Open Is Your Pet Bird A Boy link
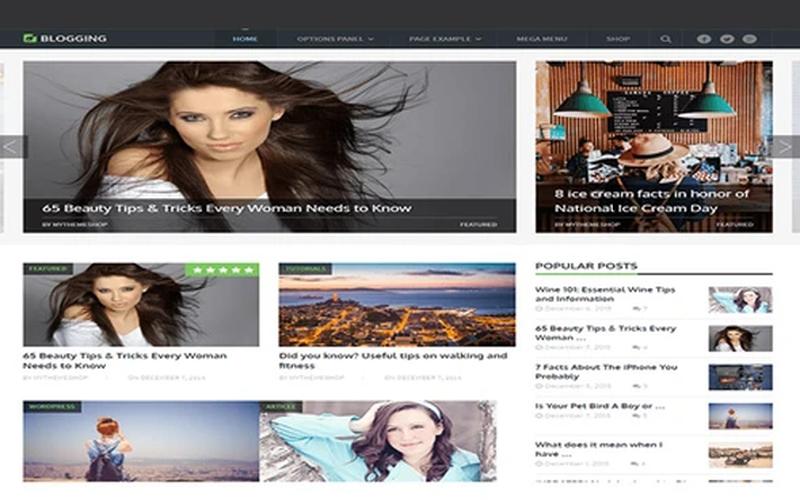Image resolution: width=800 pixels, height=500 pixels. tap(600, 406)
